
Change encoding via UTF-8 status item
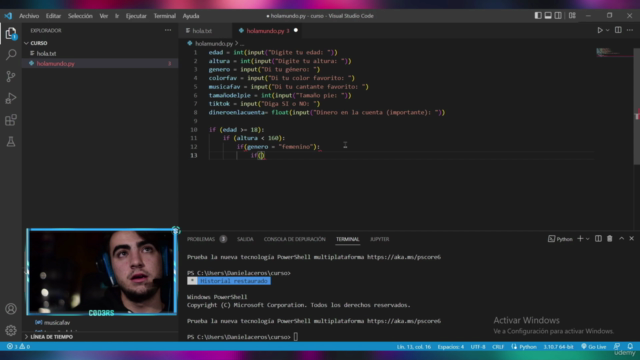[478, 347]
